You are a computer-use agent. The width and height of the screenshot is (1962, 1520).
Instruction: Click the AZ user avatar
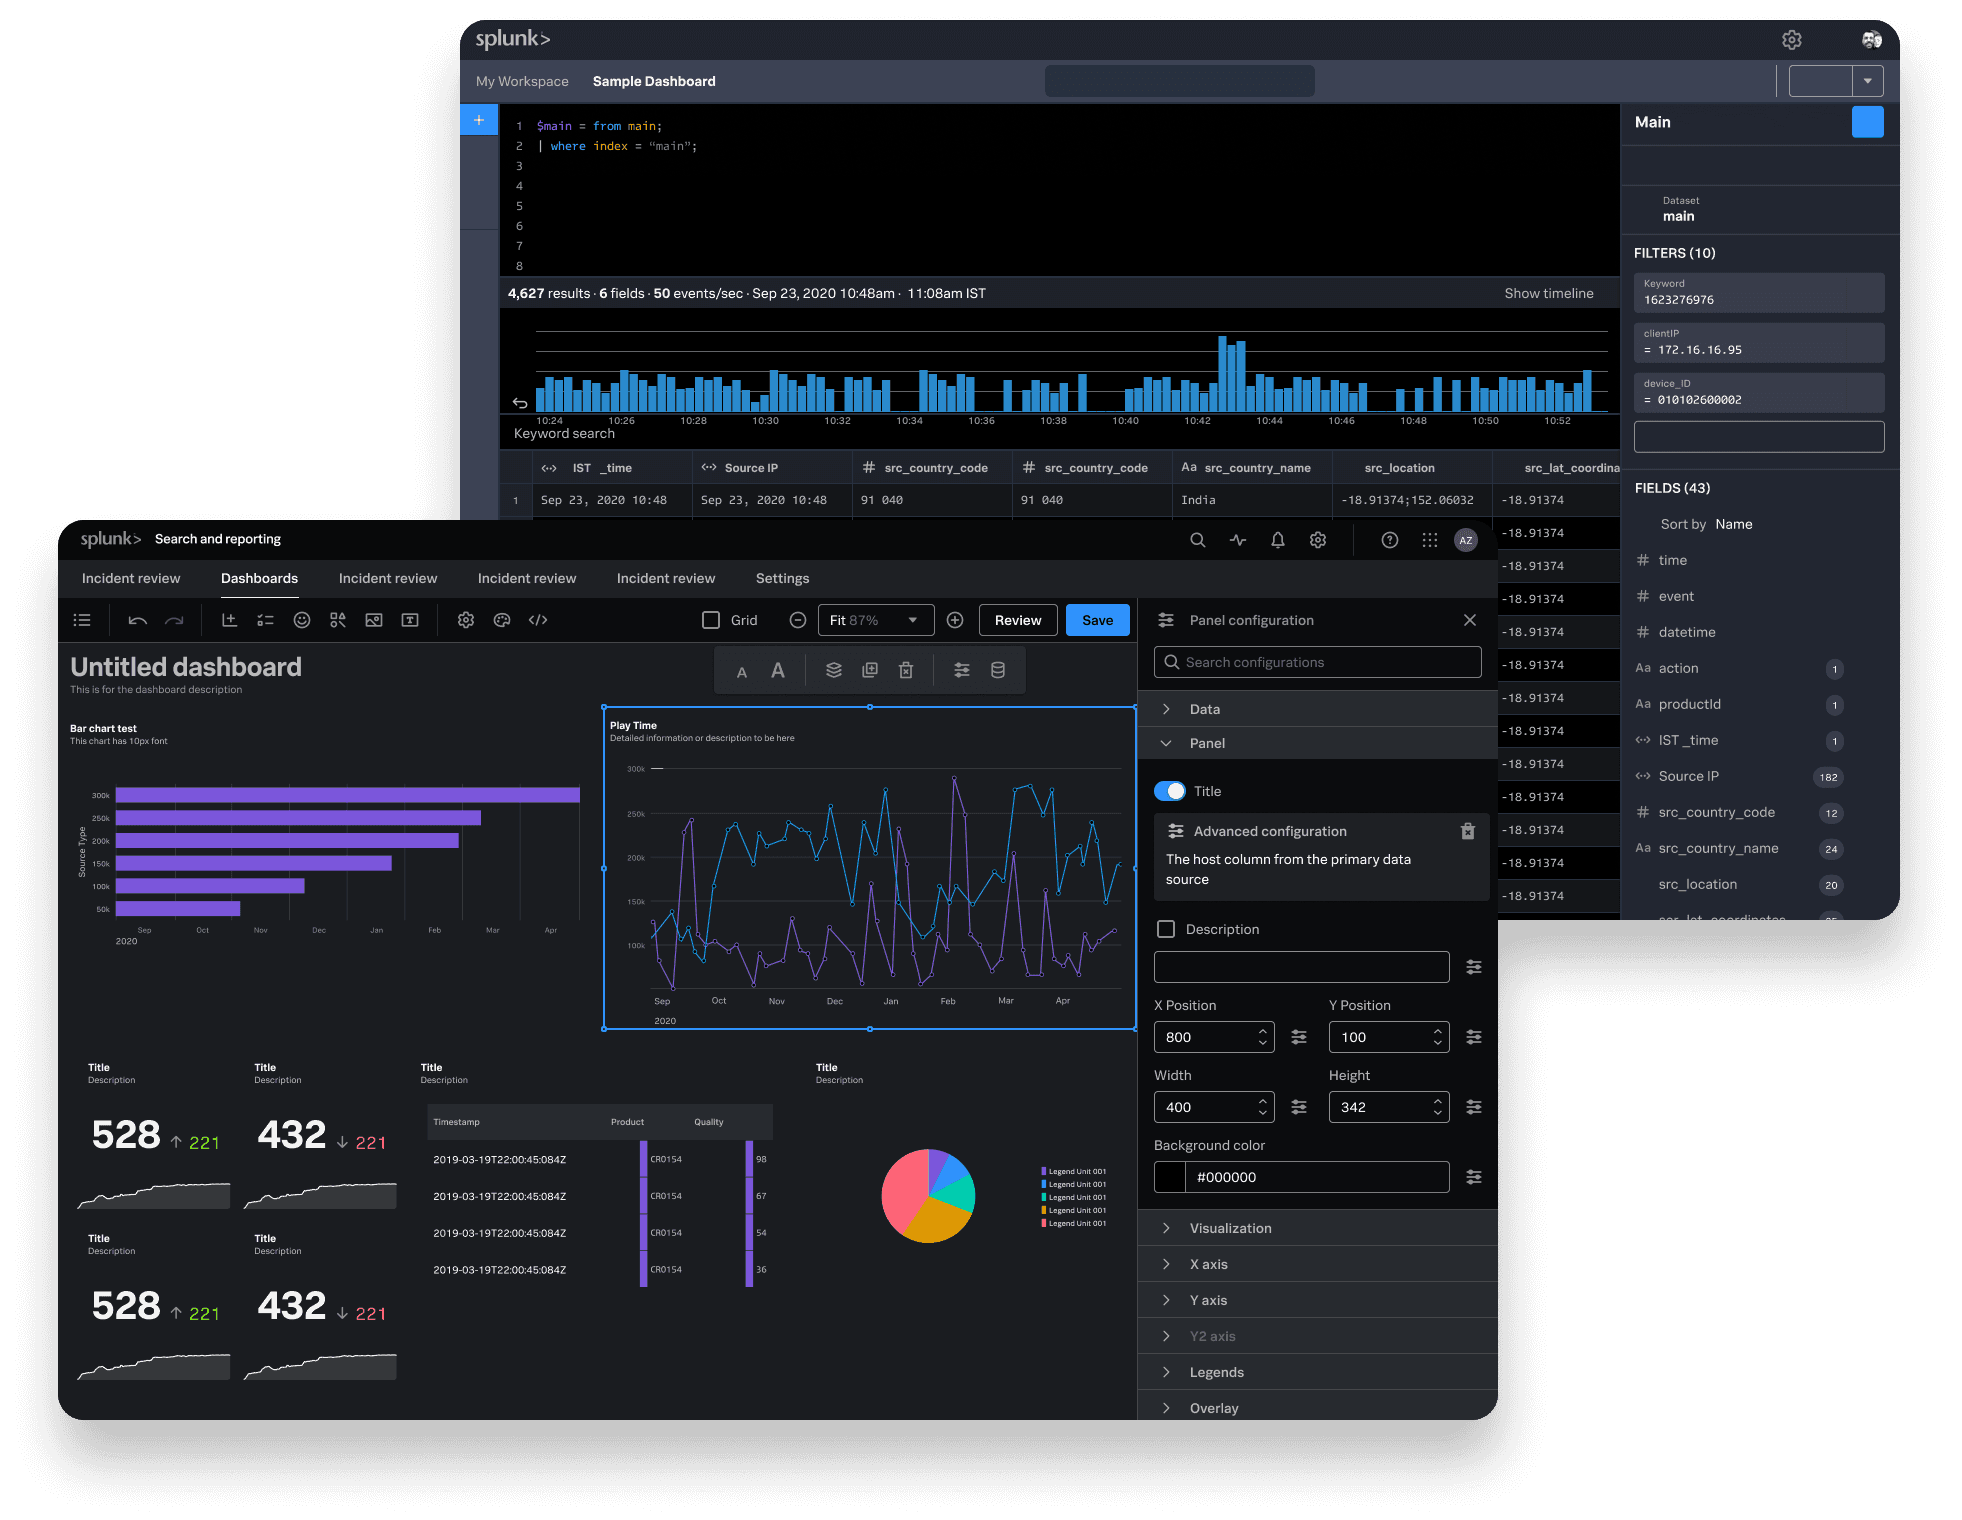tap(1466, 540)
